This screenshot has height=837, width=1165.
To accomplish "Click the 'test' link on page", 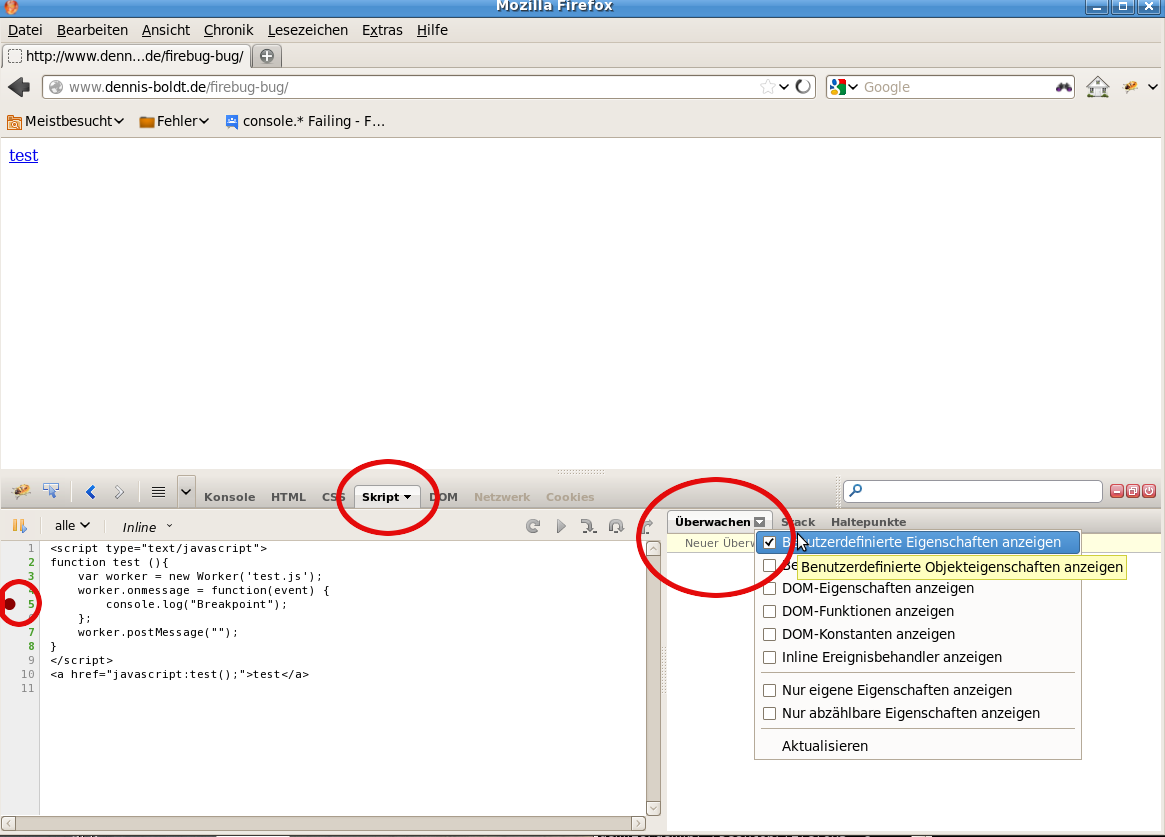I will coord(23,155).
